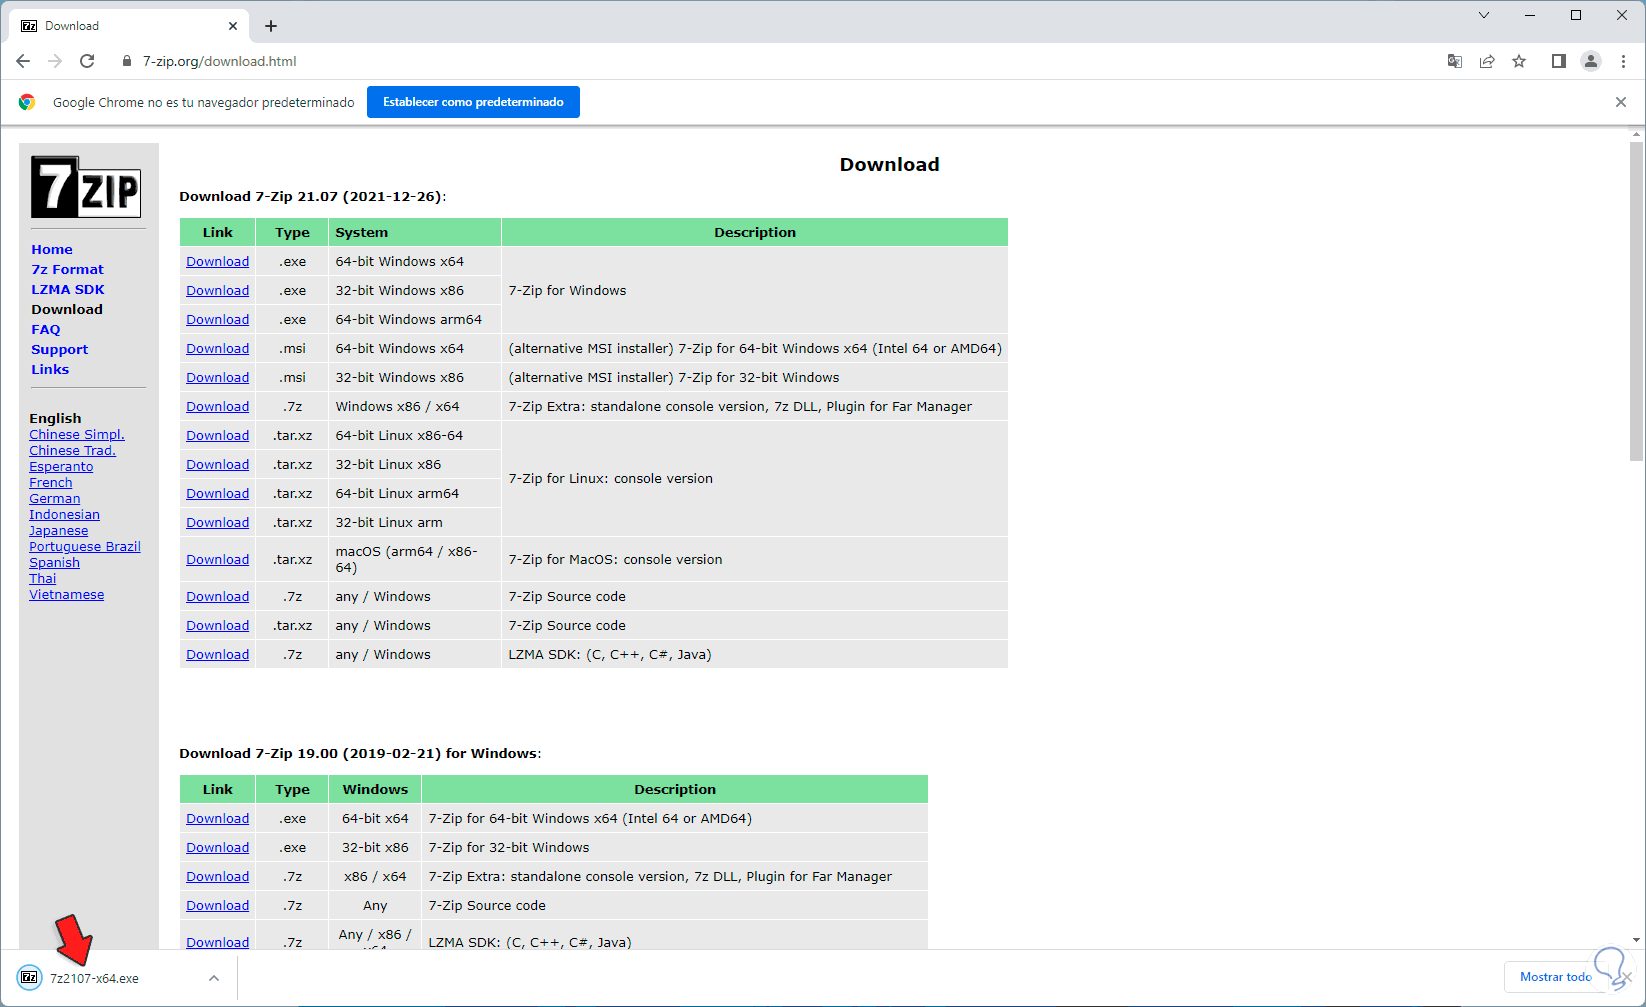The height and width of the screenshot is (1007, 1646).
Task: Click the Mostrar todo downloads button
Action: tap(1555, 977)
